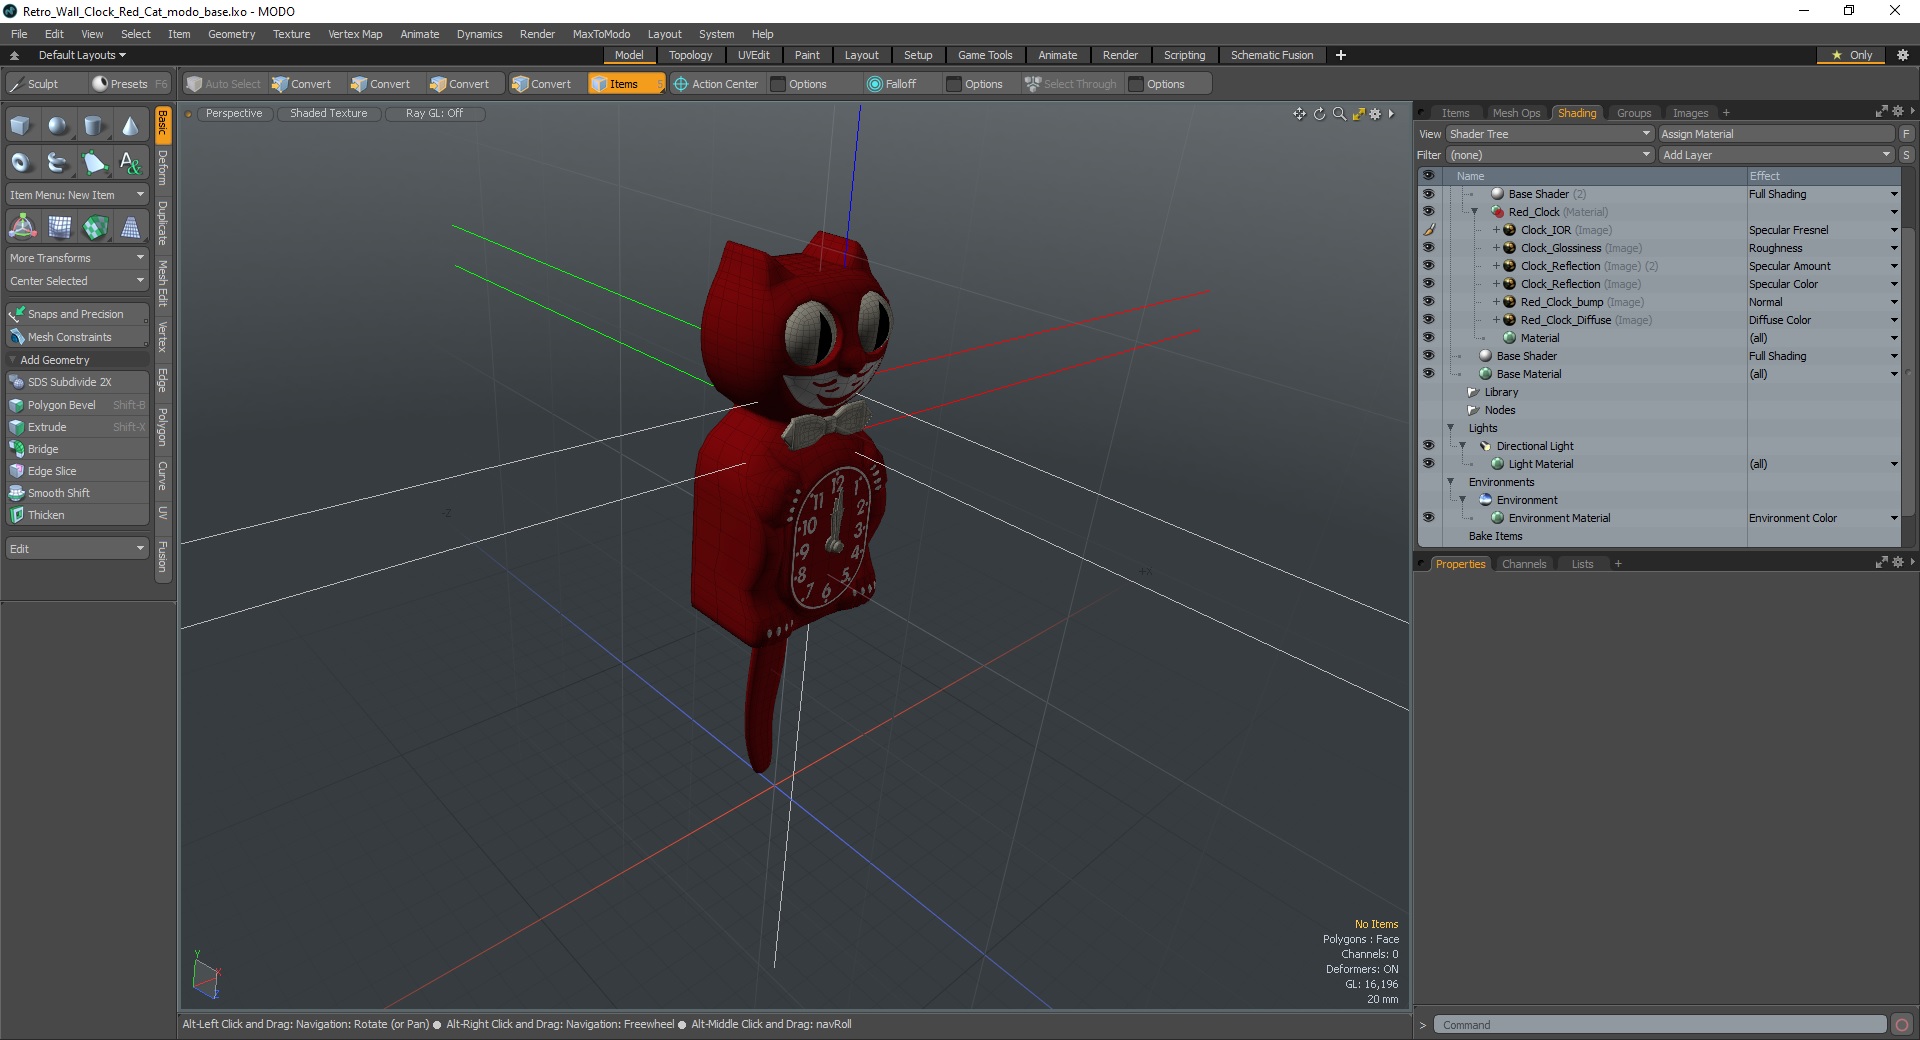This screenshot has height=1040, width=1920.
Task: Open the Channels tab
Action: (1523, 564)
